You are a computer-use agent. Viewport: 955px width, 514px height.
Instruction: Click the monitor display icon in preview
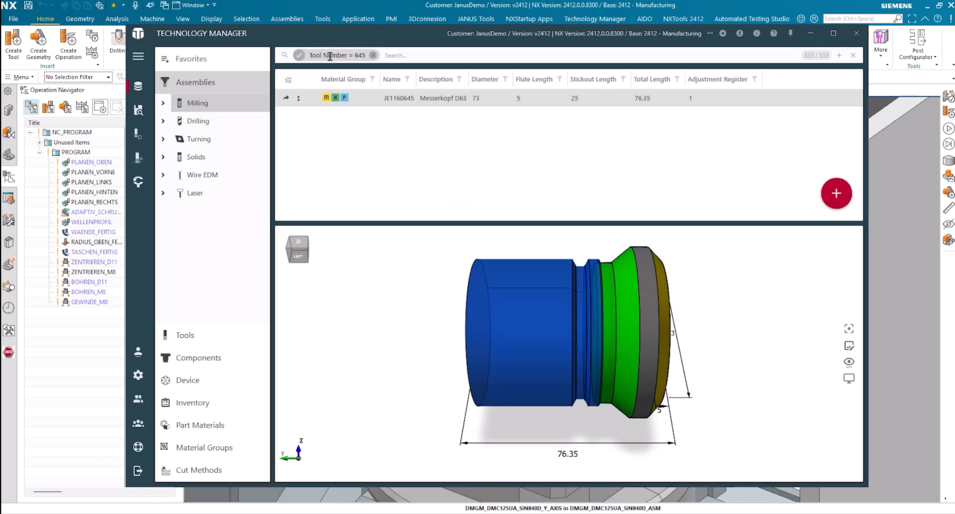[x=849, y=378]
